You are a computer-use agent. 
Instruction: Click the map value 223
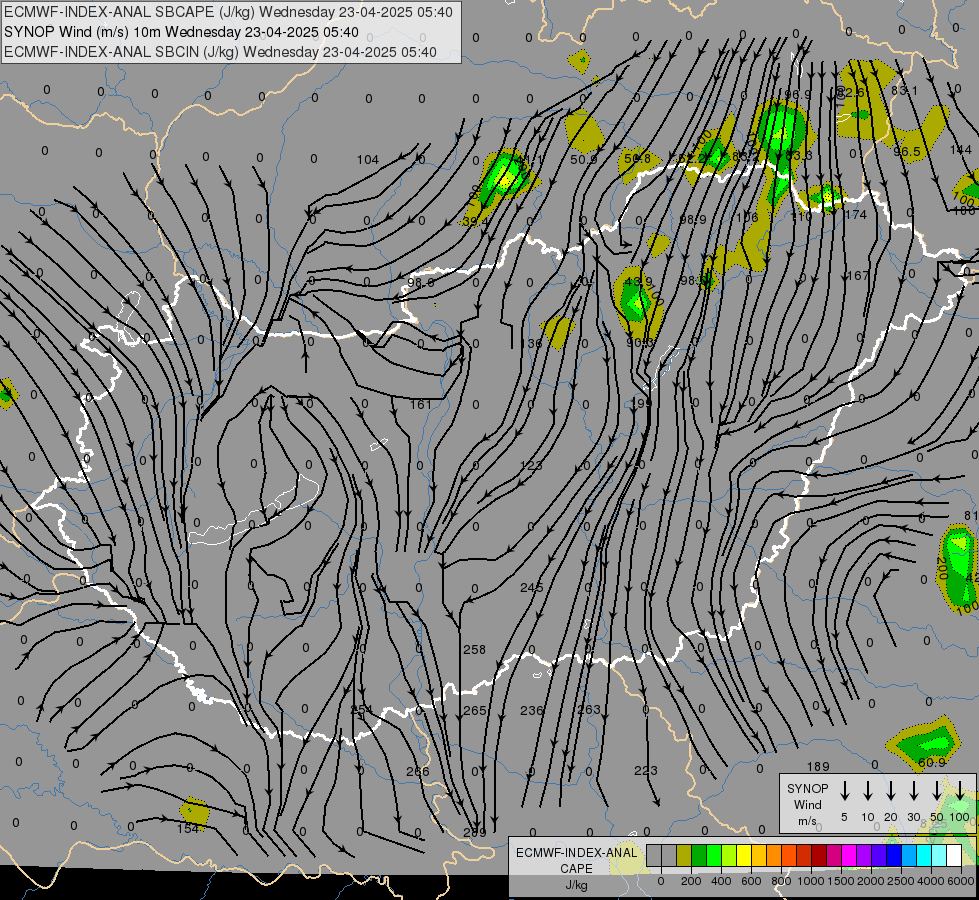tap(646, 771)
